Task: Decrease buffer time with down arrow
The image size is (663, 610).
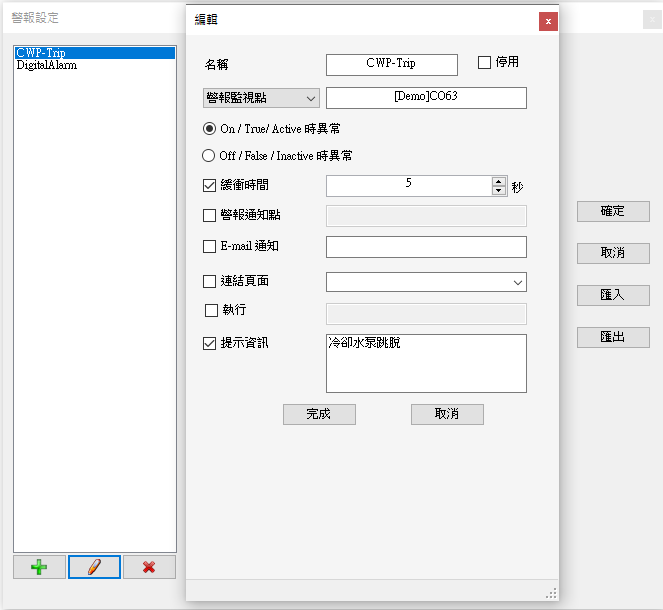Action: click(x=499, y=190)
